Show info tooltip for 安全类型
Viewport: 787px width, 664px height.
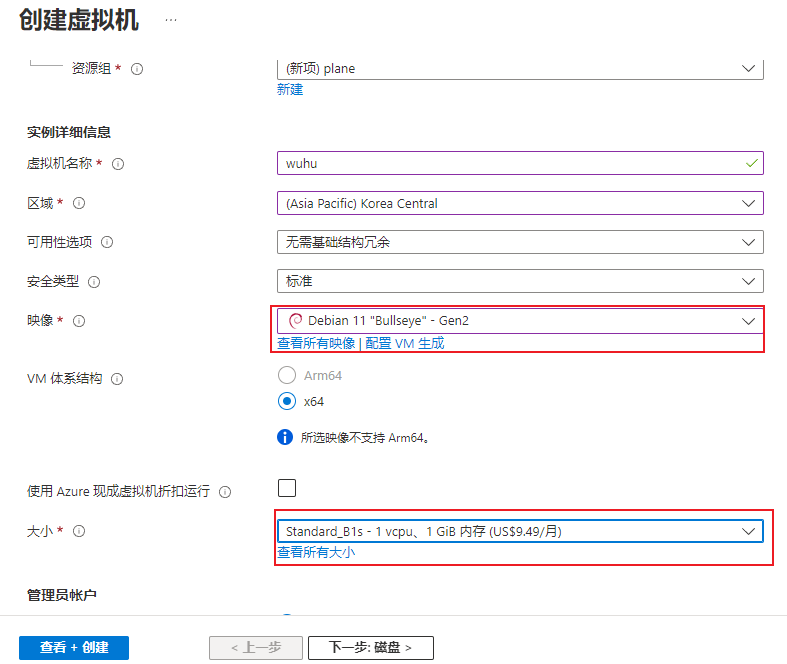click(x=94, y=282)
